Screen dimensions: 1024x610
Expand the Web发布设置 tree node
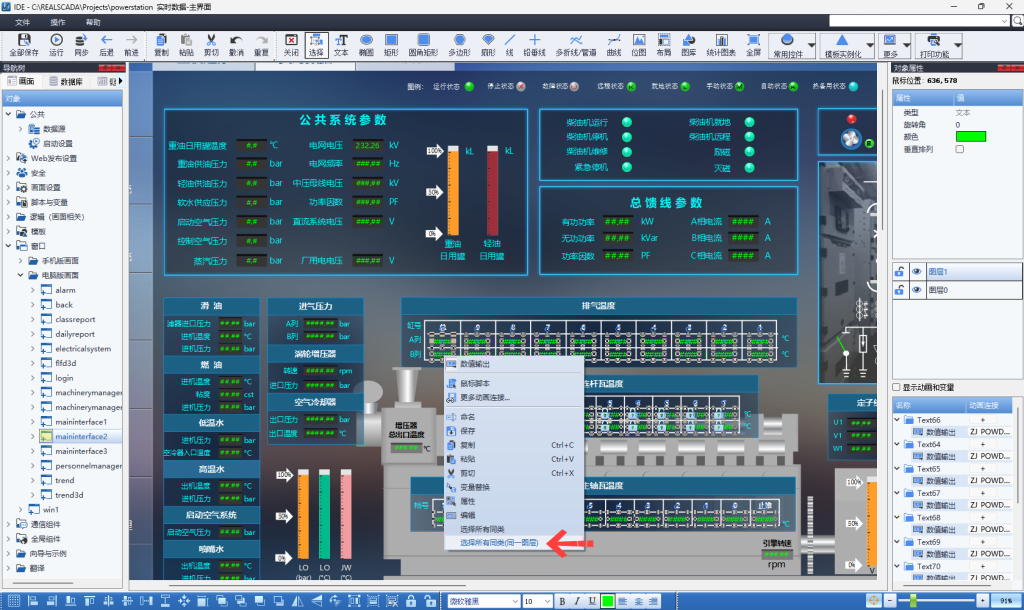10,158
